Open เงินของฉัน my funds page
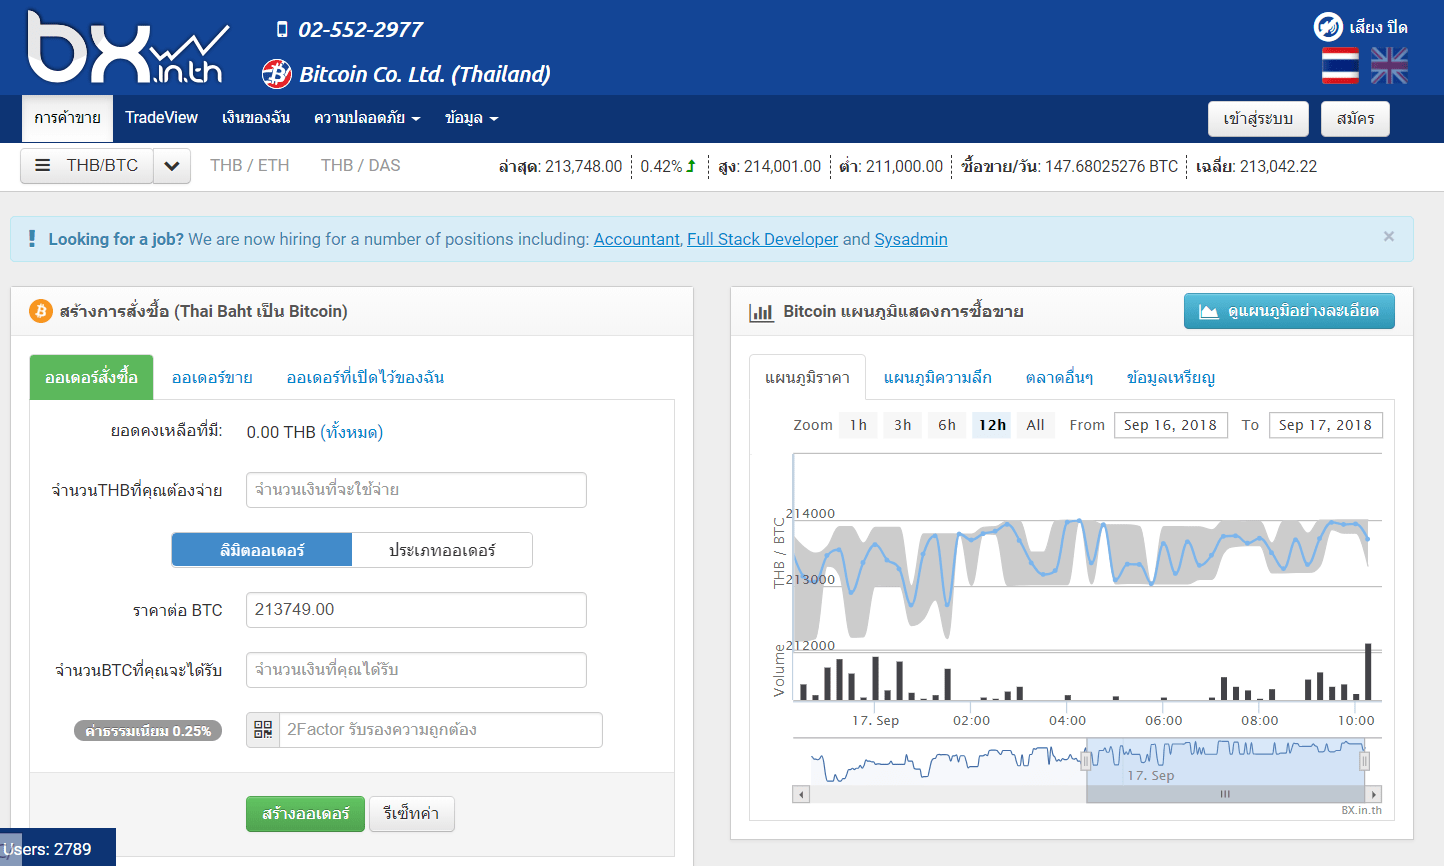 coord(256,118)
